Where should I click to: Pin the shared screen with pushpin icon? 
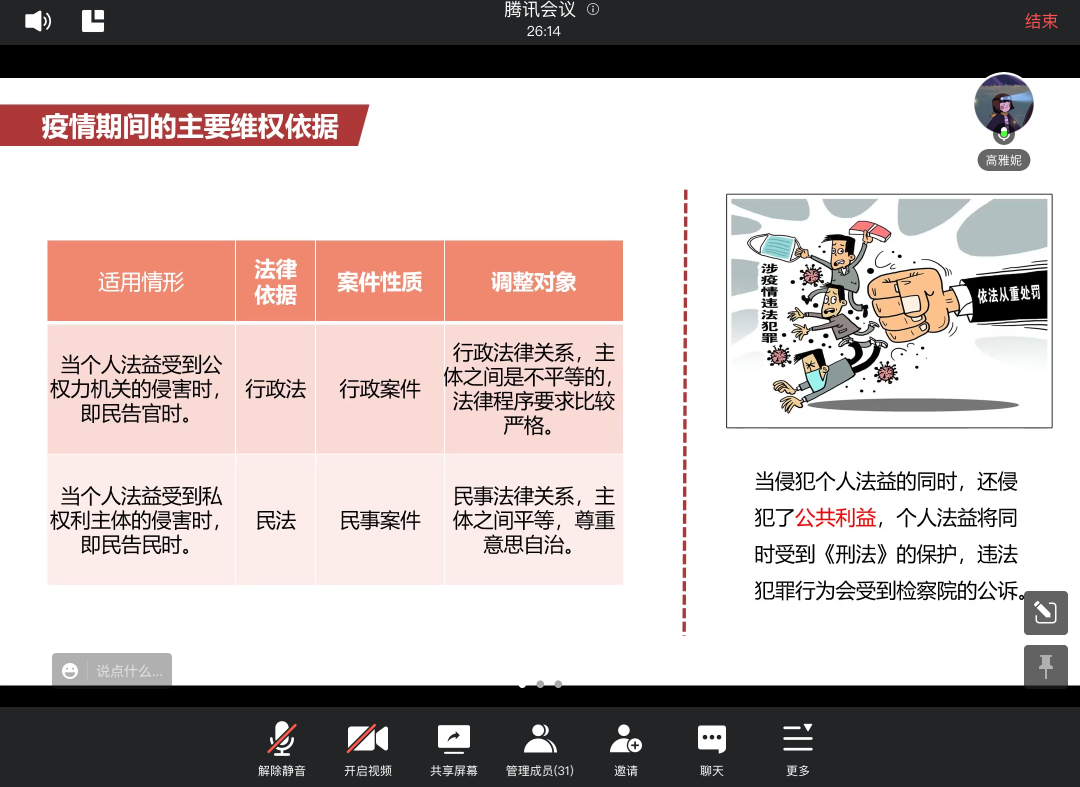(x=1045, y=666)
